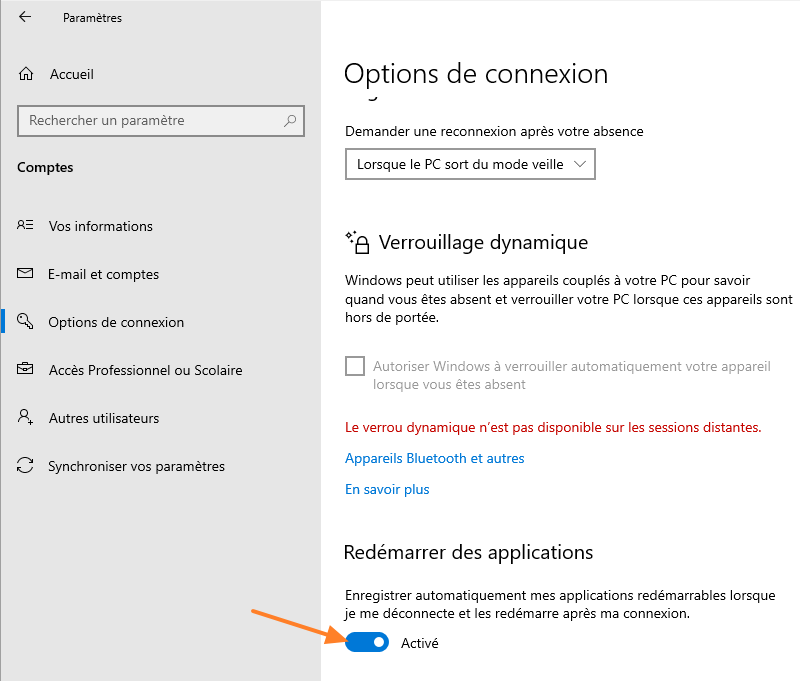Click the Synchroniser sync arrows icon

click(x=26, y=466)
